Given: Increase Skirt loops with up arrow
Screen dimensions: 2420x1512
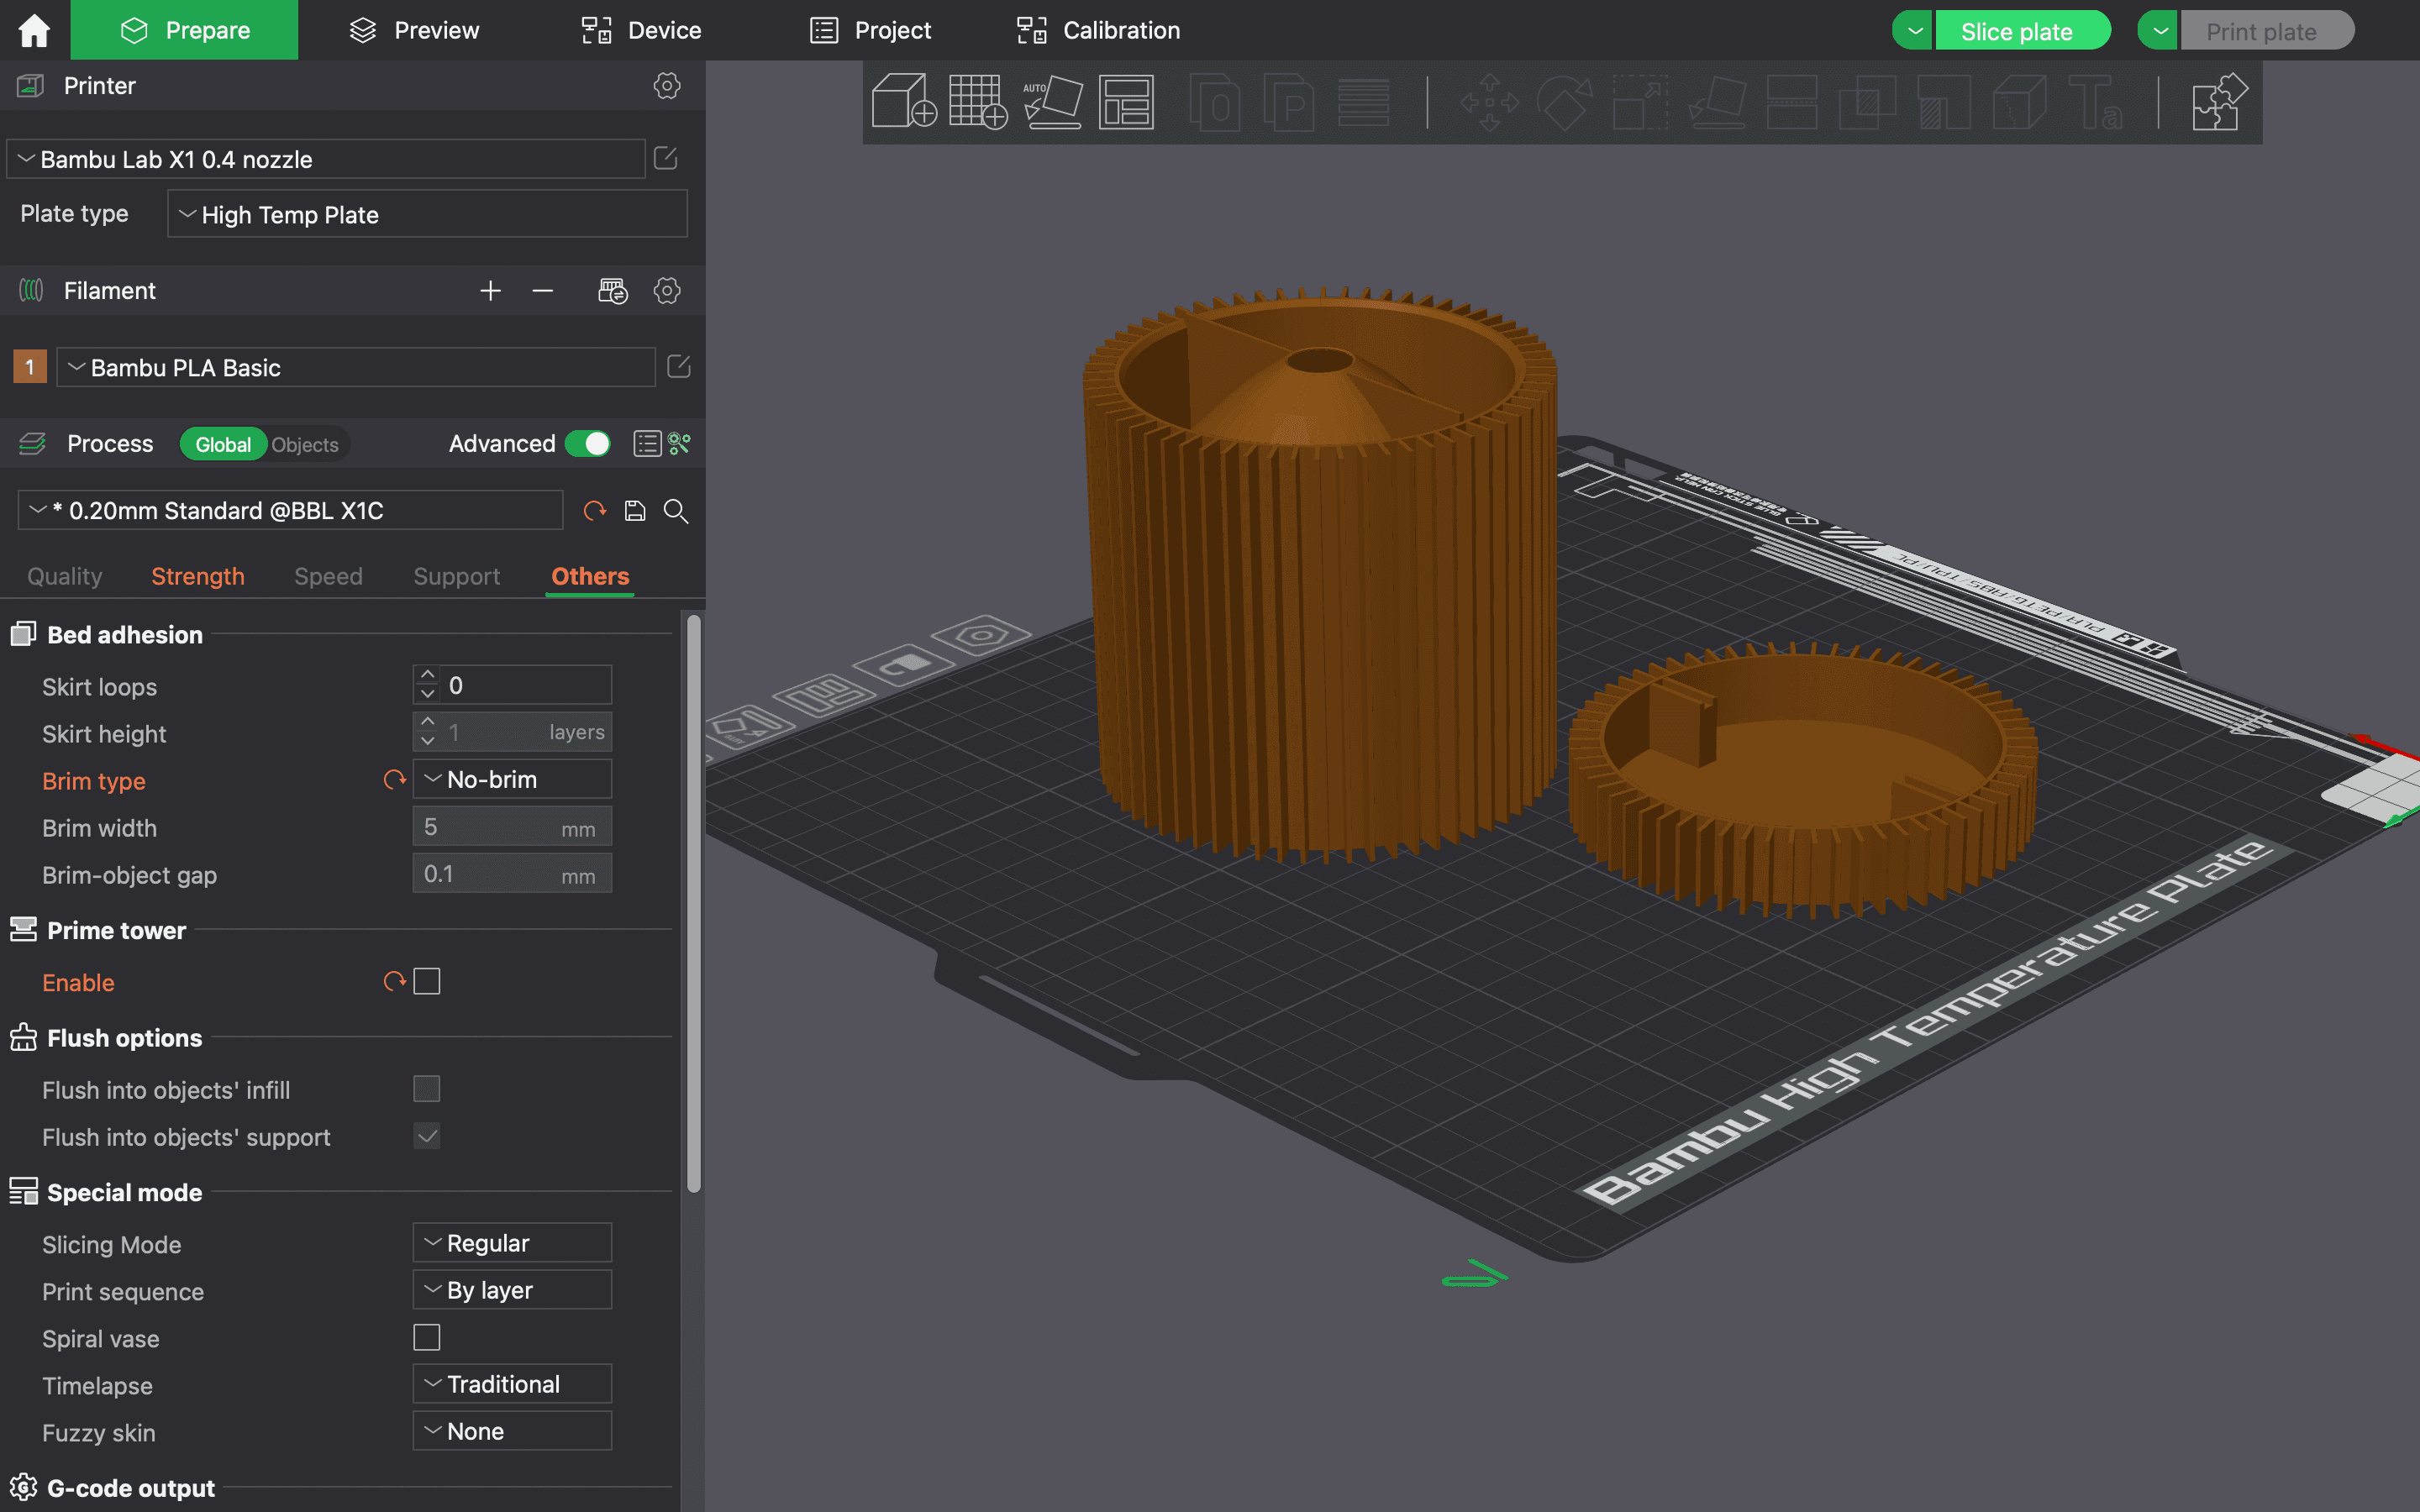Looking at the screenshot, I should click(428, 675).
